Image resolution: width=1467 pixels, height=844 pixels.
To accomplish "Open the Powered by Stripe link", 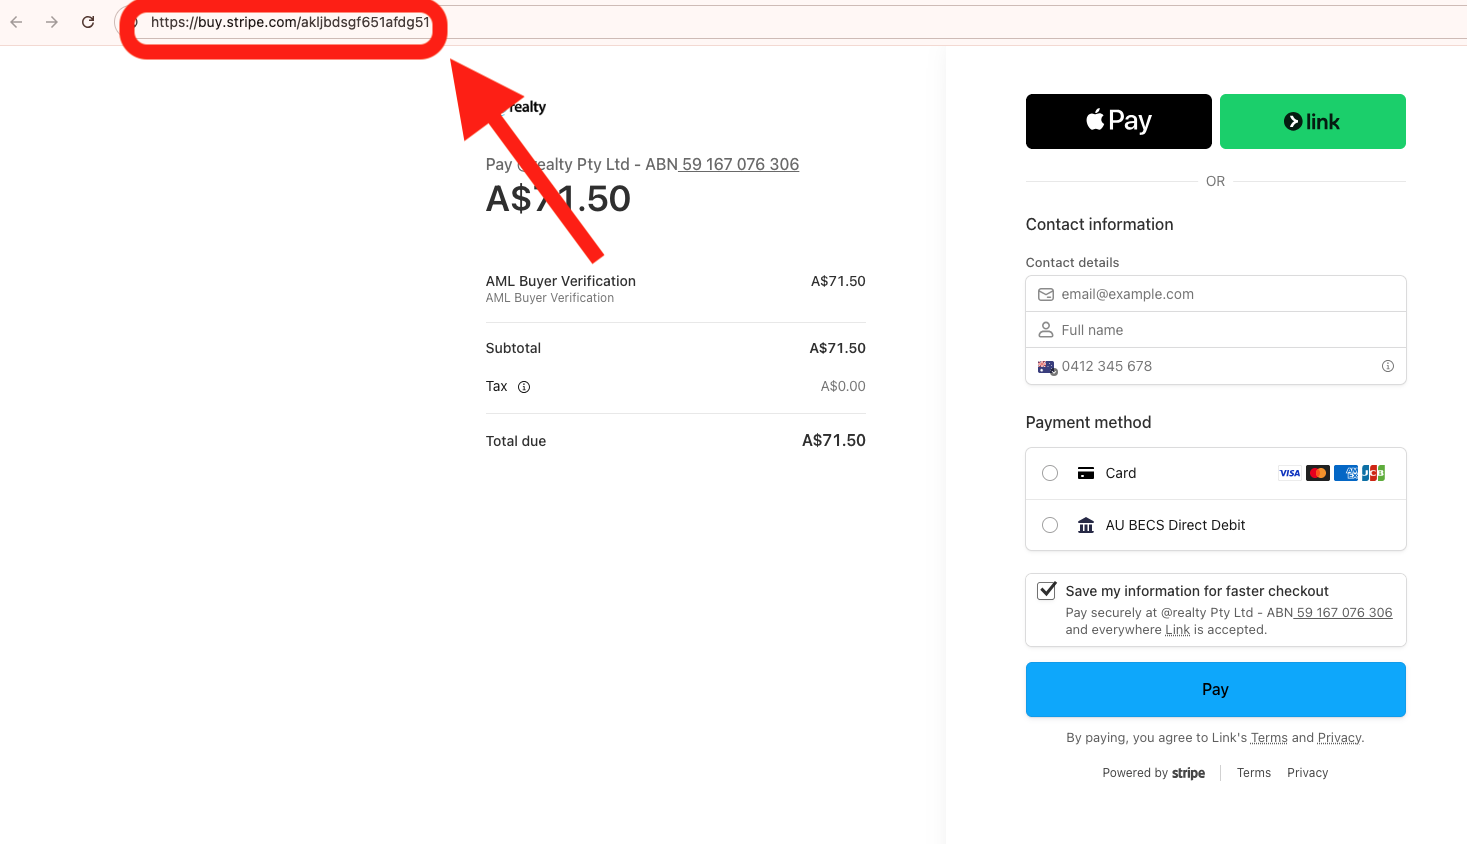I will point(1154,773).
